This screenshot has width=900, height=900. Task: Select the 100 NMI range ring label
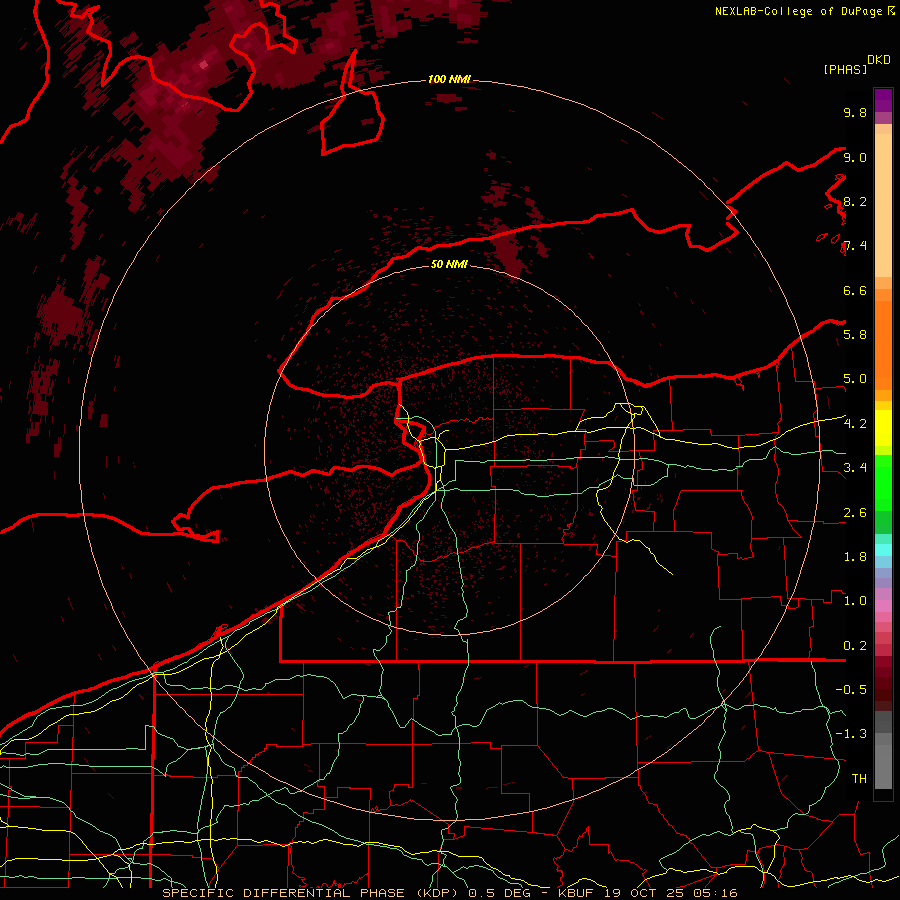pos(449,79)
